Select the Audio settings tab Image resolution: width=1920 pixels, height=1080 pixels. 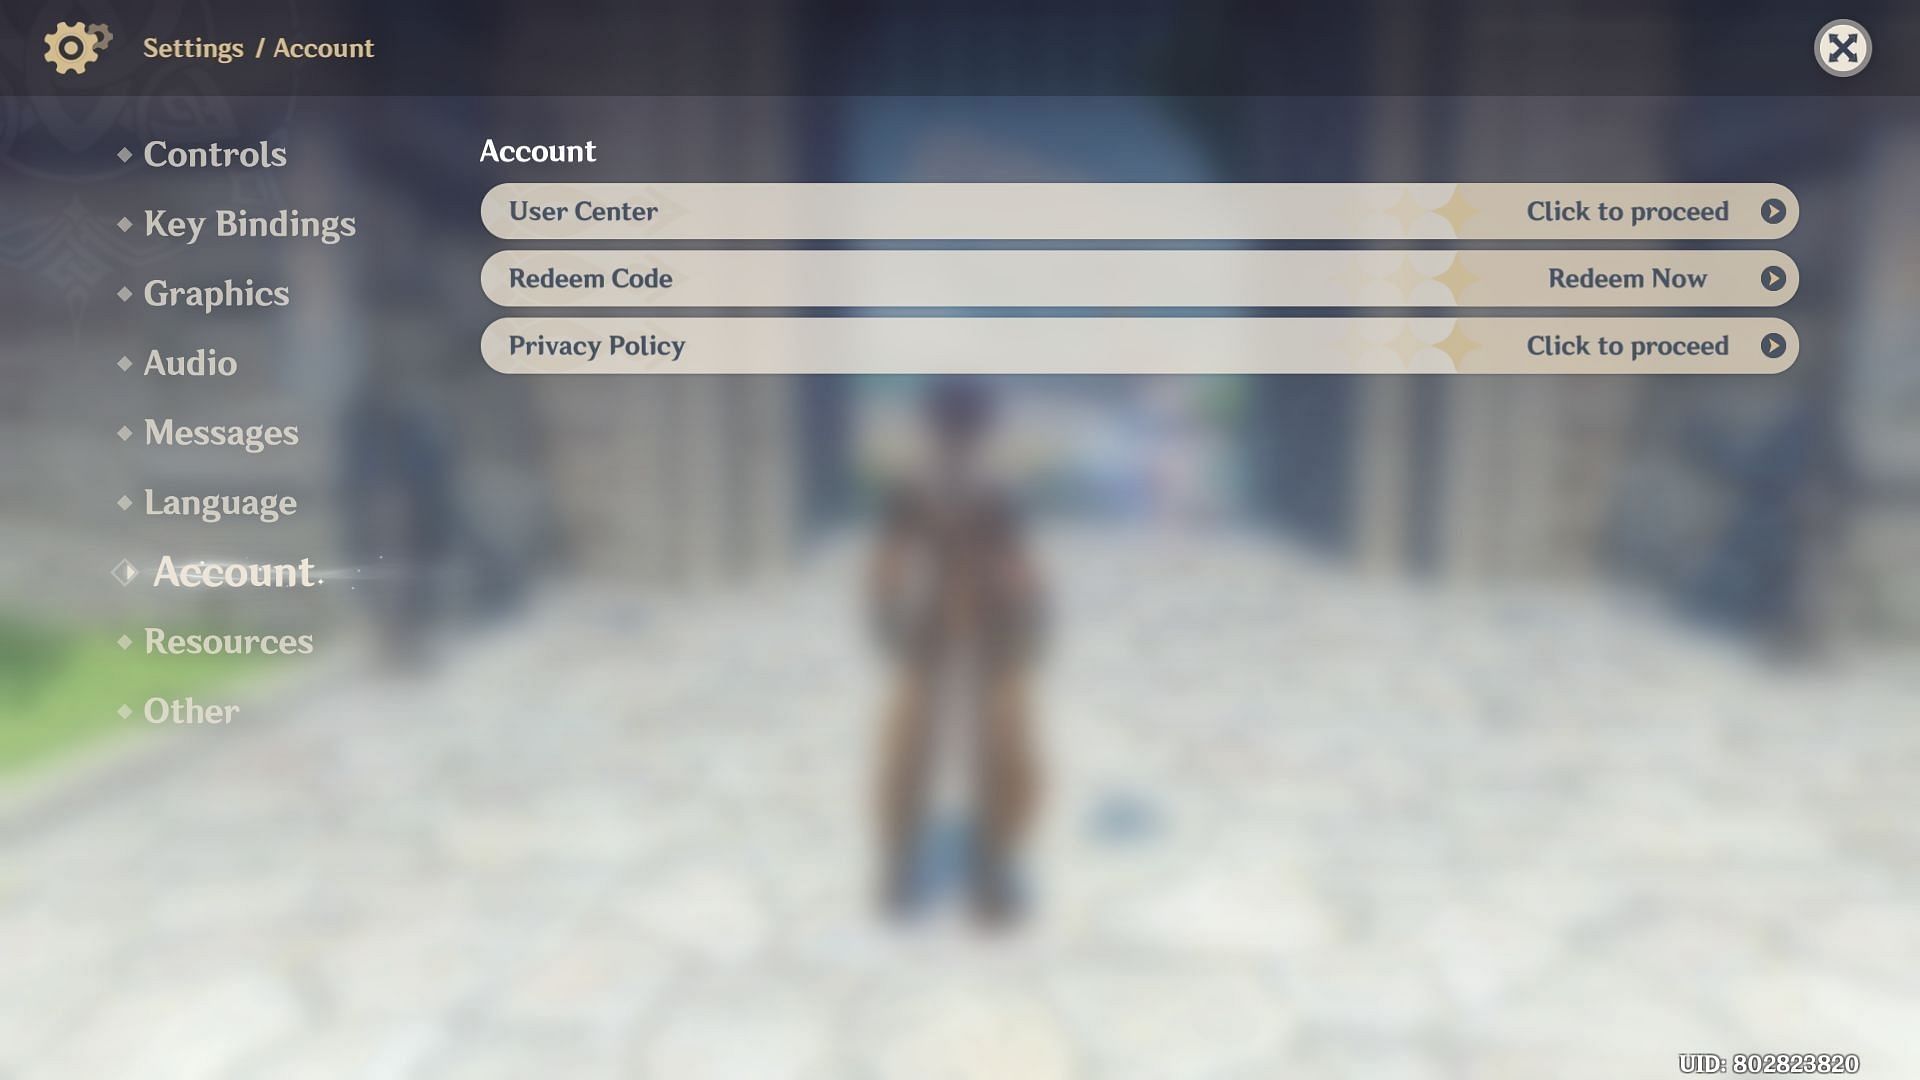tap(190, 365)
